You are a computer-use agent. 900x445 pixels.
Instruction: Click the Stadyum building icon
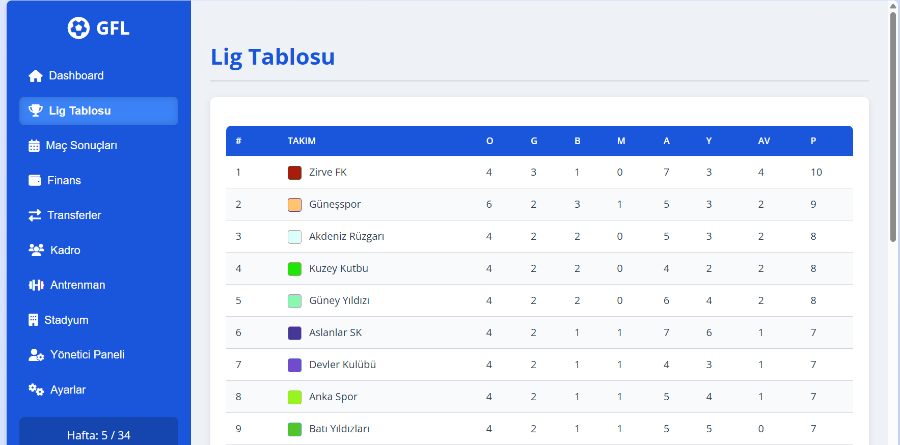point(33,320)
